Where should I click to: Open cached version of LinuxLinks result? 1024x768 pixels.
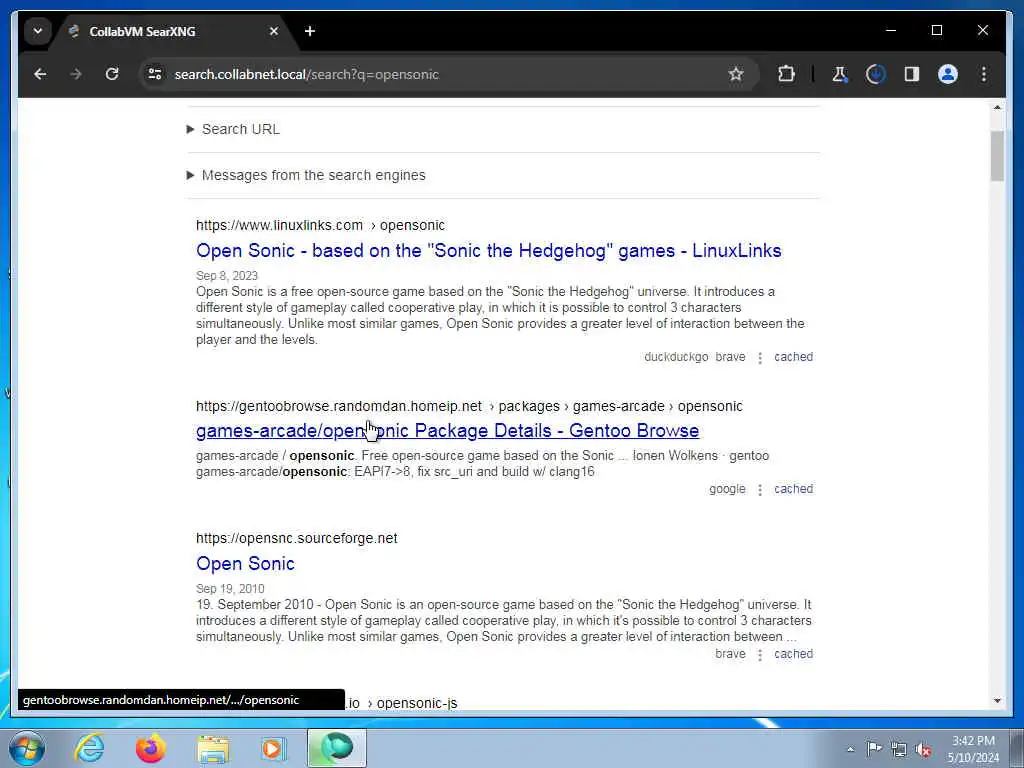tap(793, 357)
